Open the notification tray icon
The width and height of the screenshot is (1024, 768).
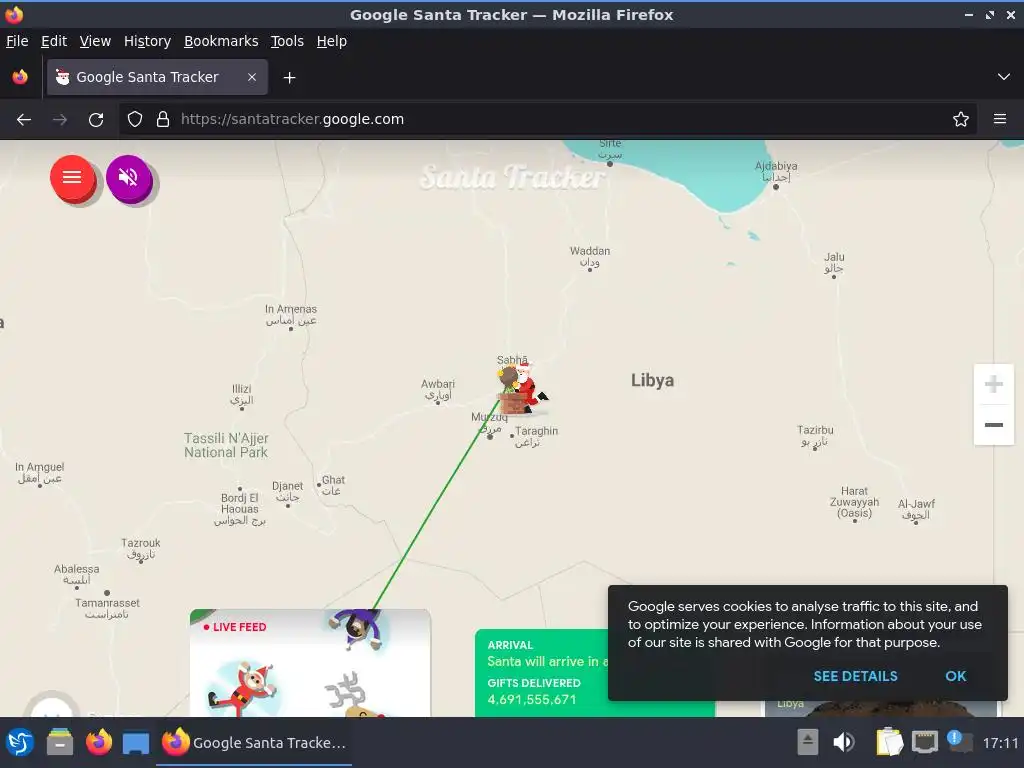click(959, 741)
